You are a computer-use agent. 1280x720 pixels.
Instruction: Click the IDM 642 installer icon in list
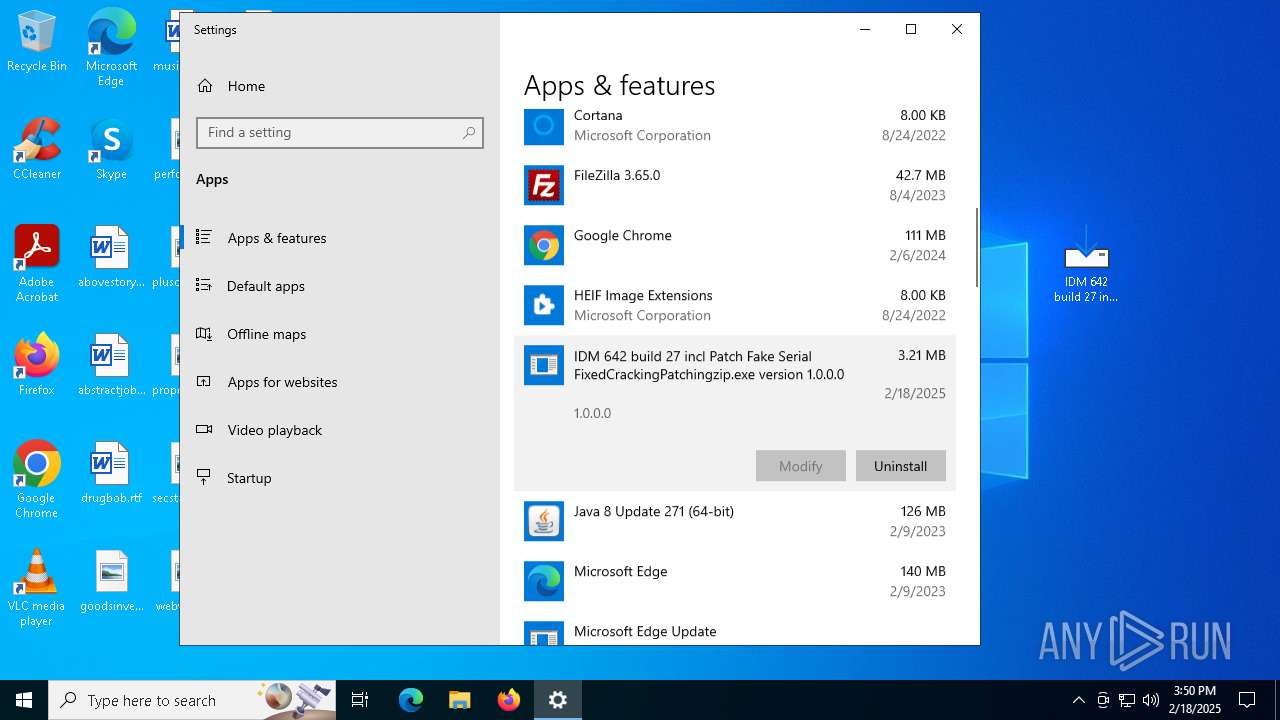point(544,365)
